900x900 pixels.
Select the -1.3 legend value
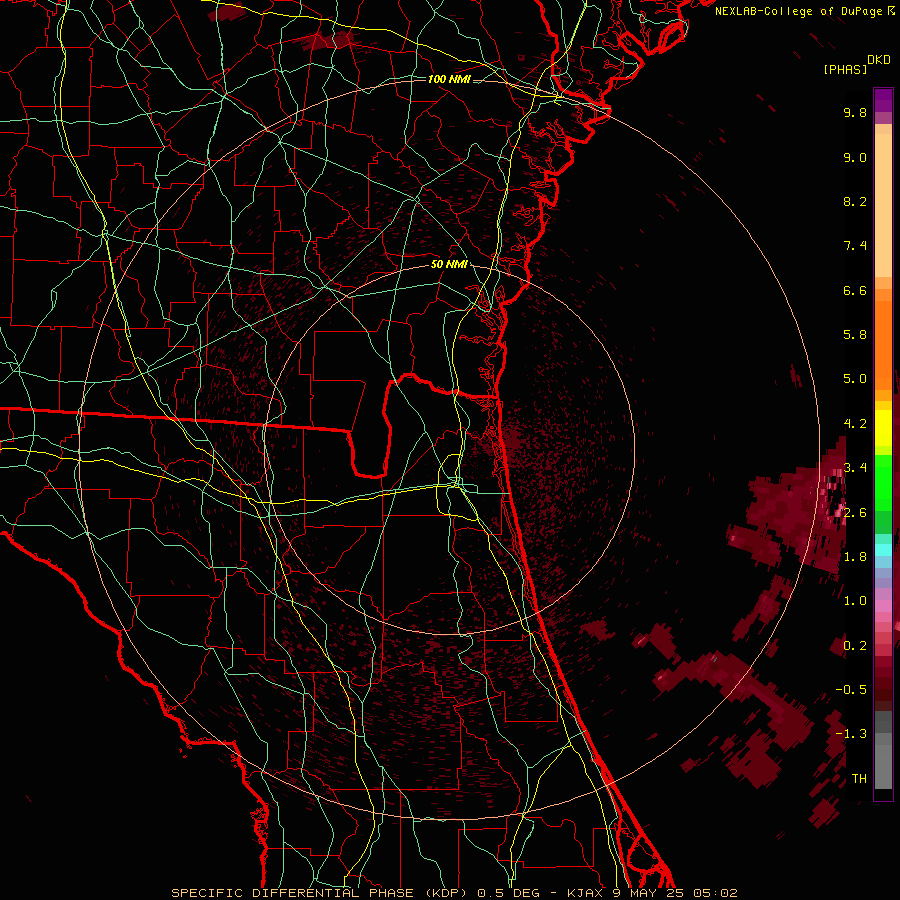[851, 734]
